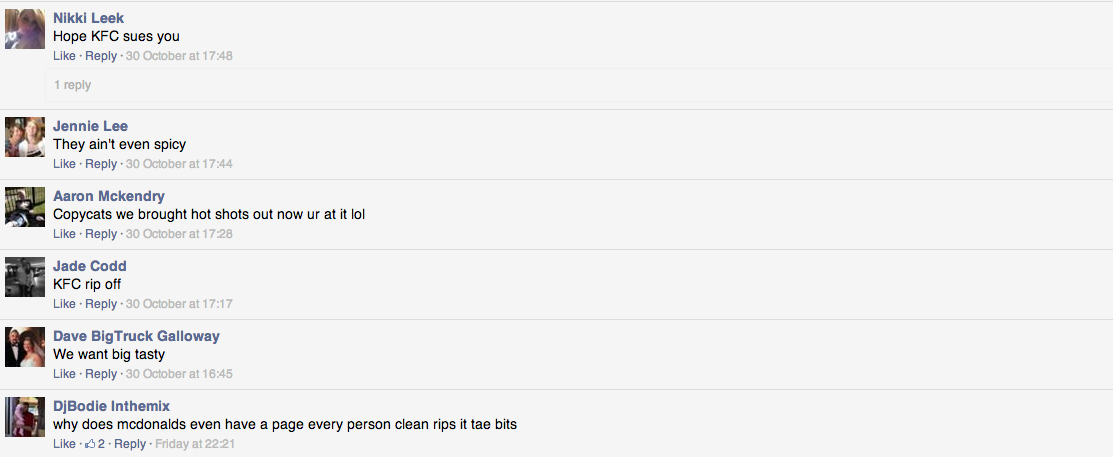Open the Friday at 22:21 timestamp
The image size is (1113, 457).
pos(194,444)
